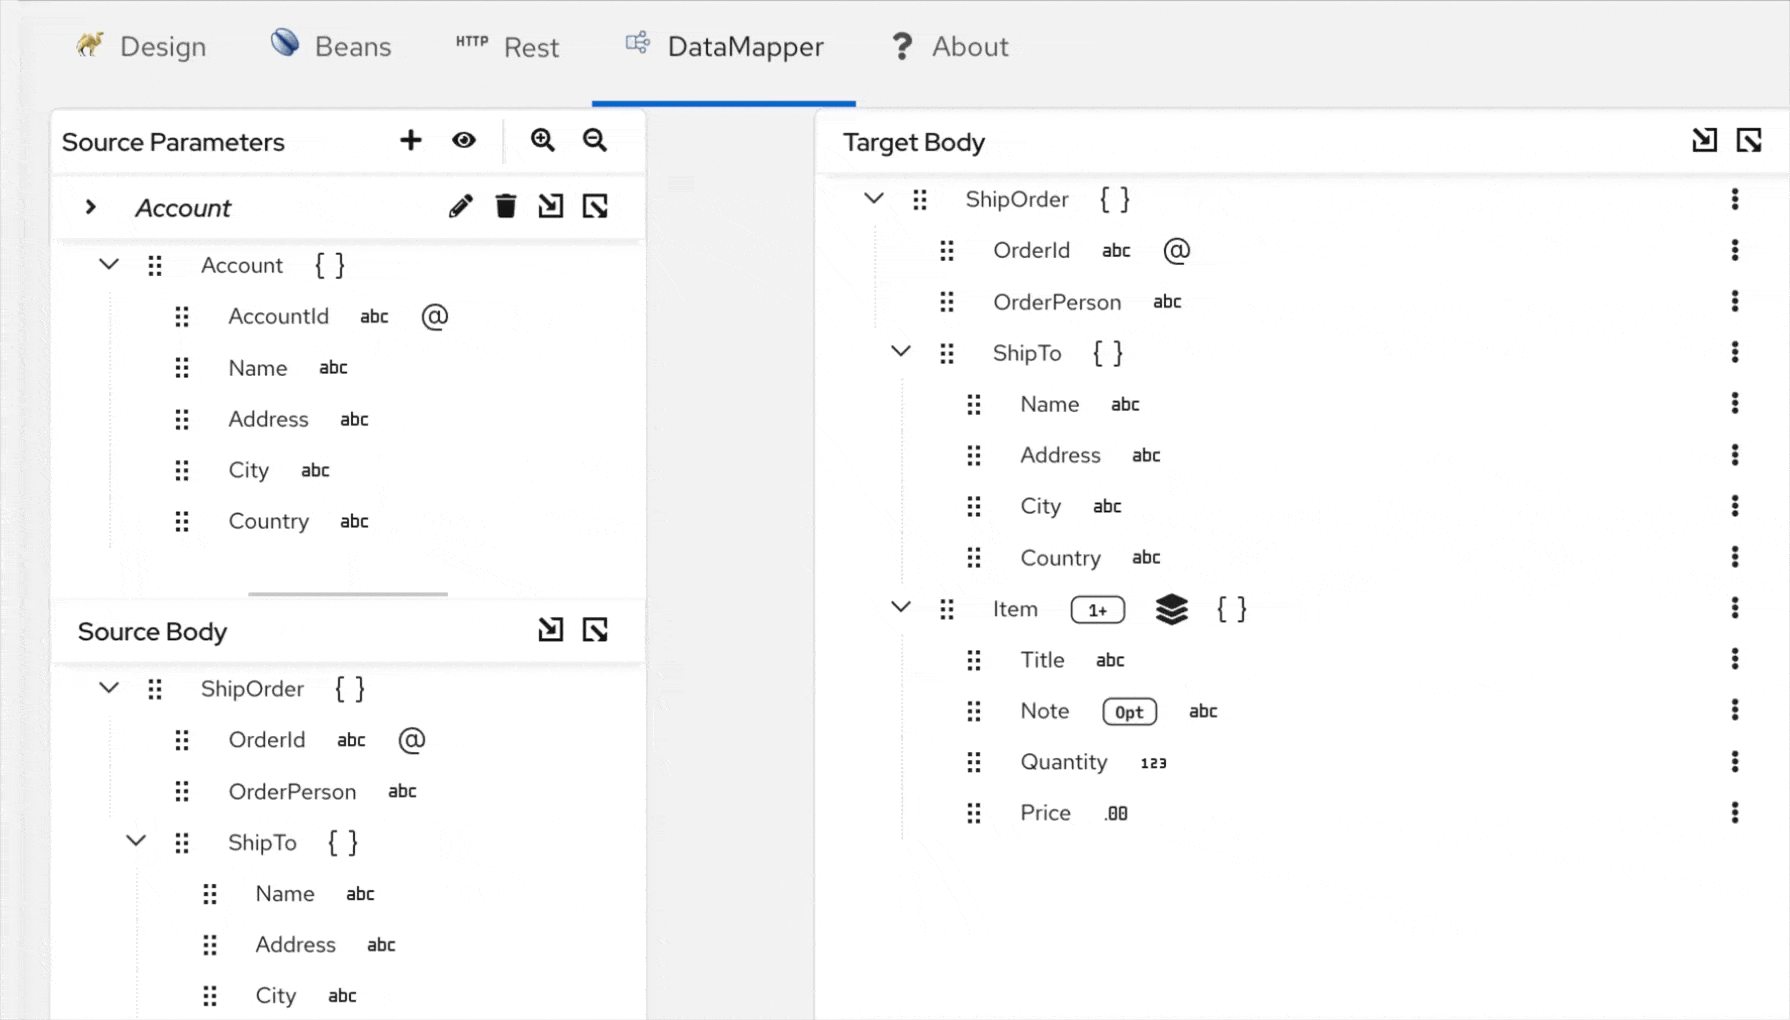Toggle parameter visibility eye icon
Screen dimensions: 1790x1020
[x=464, y=141]
